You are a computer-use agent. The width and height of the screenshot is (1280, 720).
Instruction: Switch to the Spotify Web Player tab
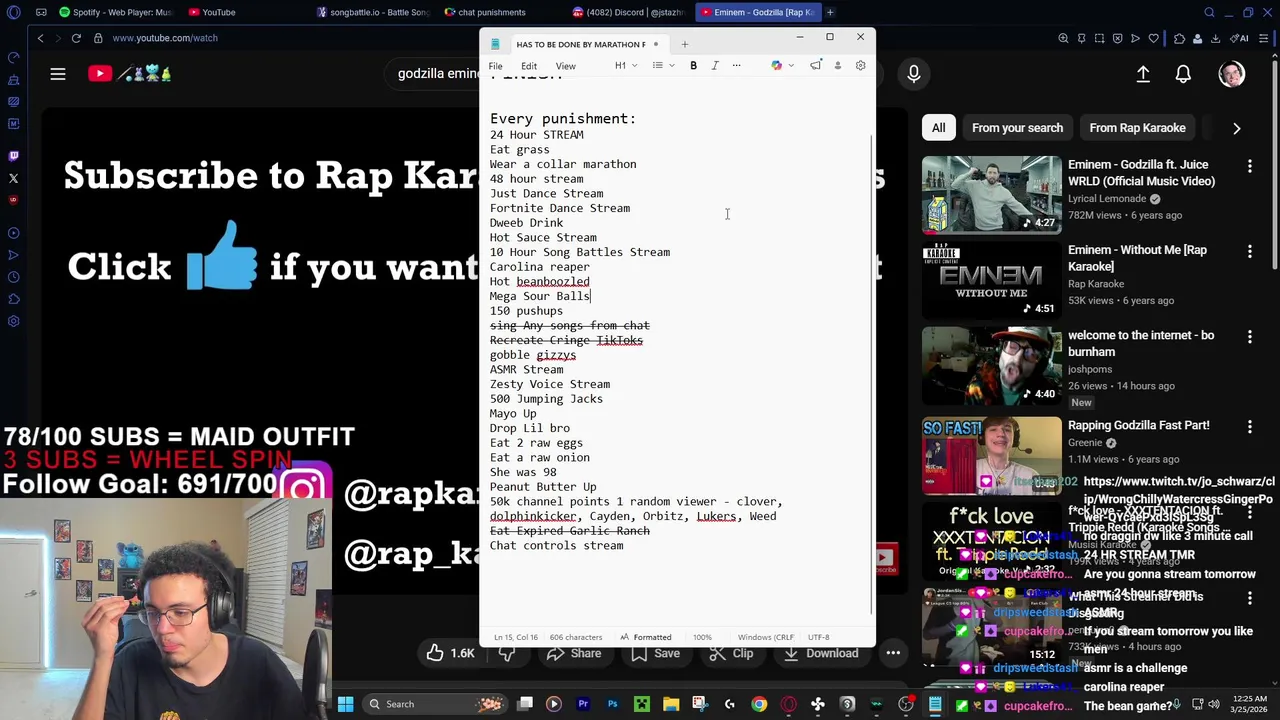(x=115, y=12)
